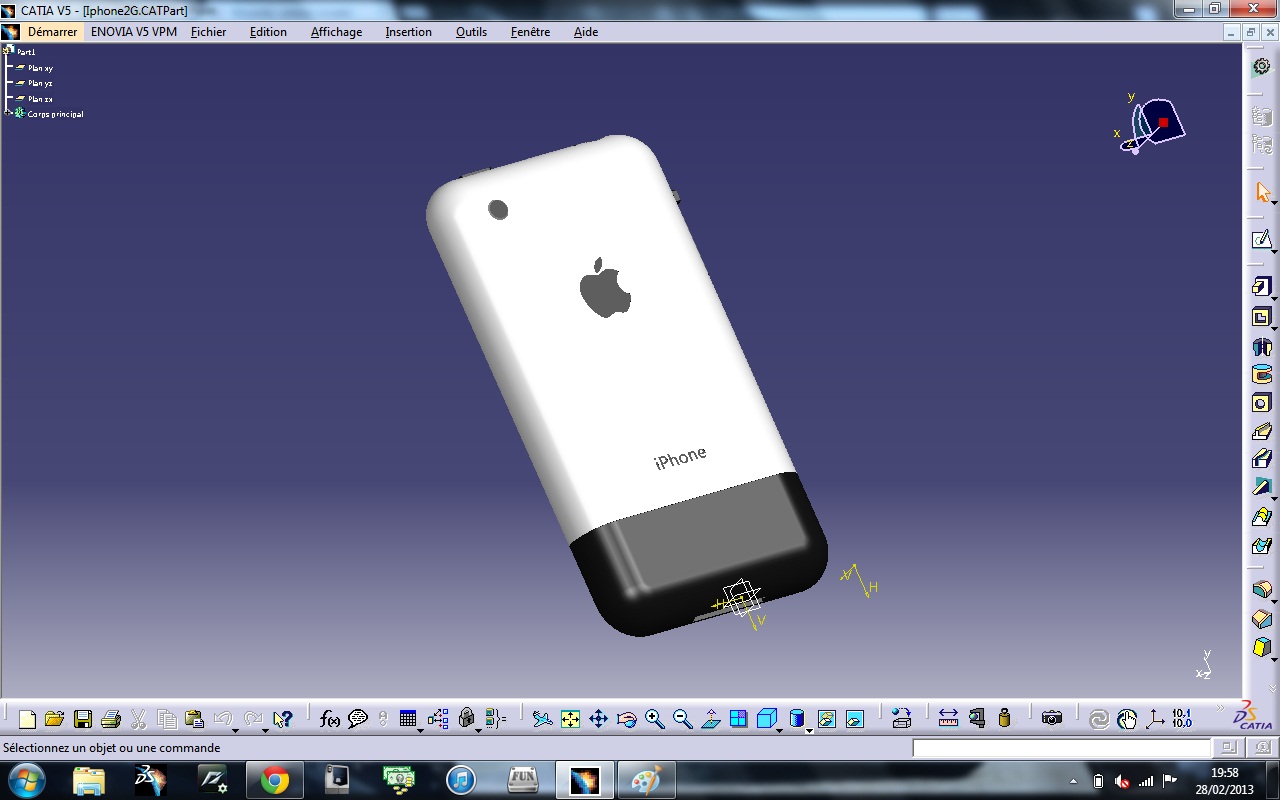Open the Design Table grid icon
The height and width of the screenshot is (800, 1280).
(x=408, y=719)
